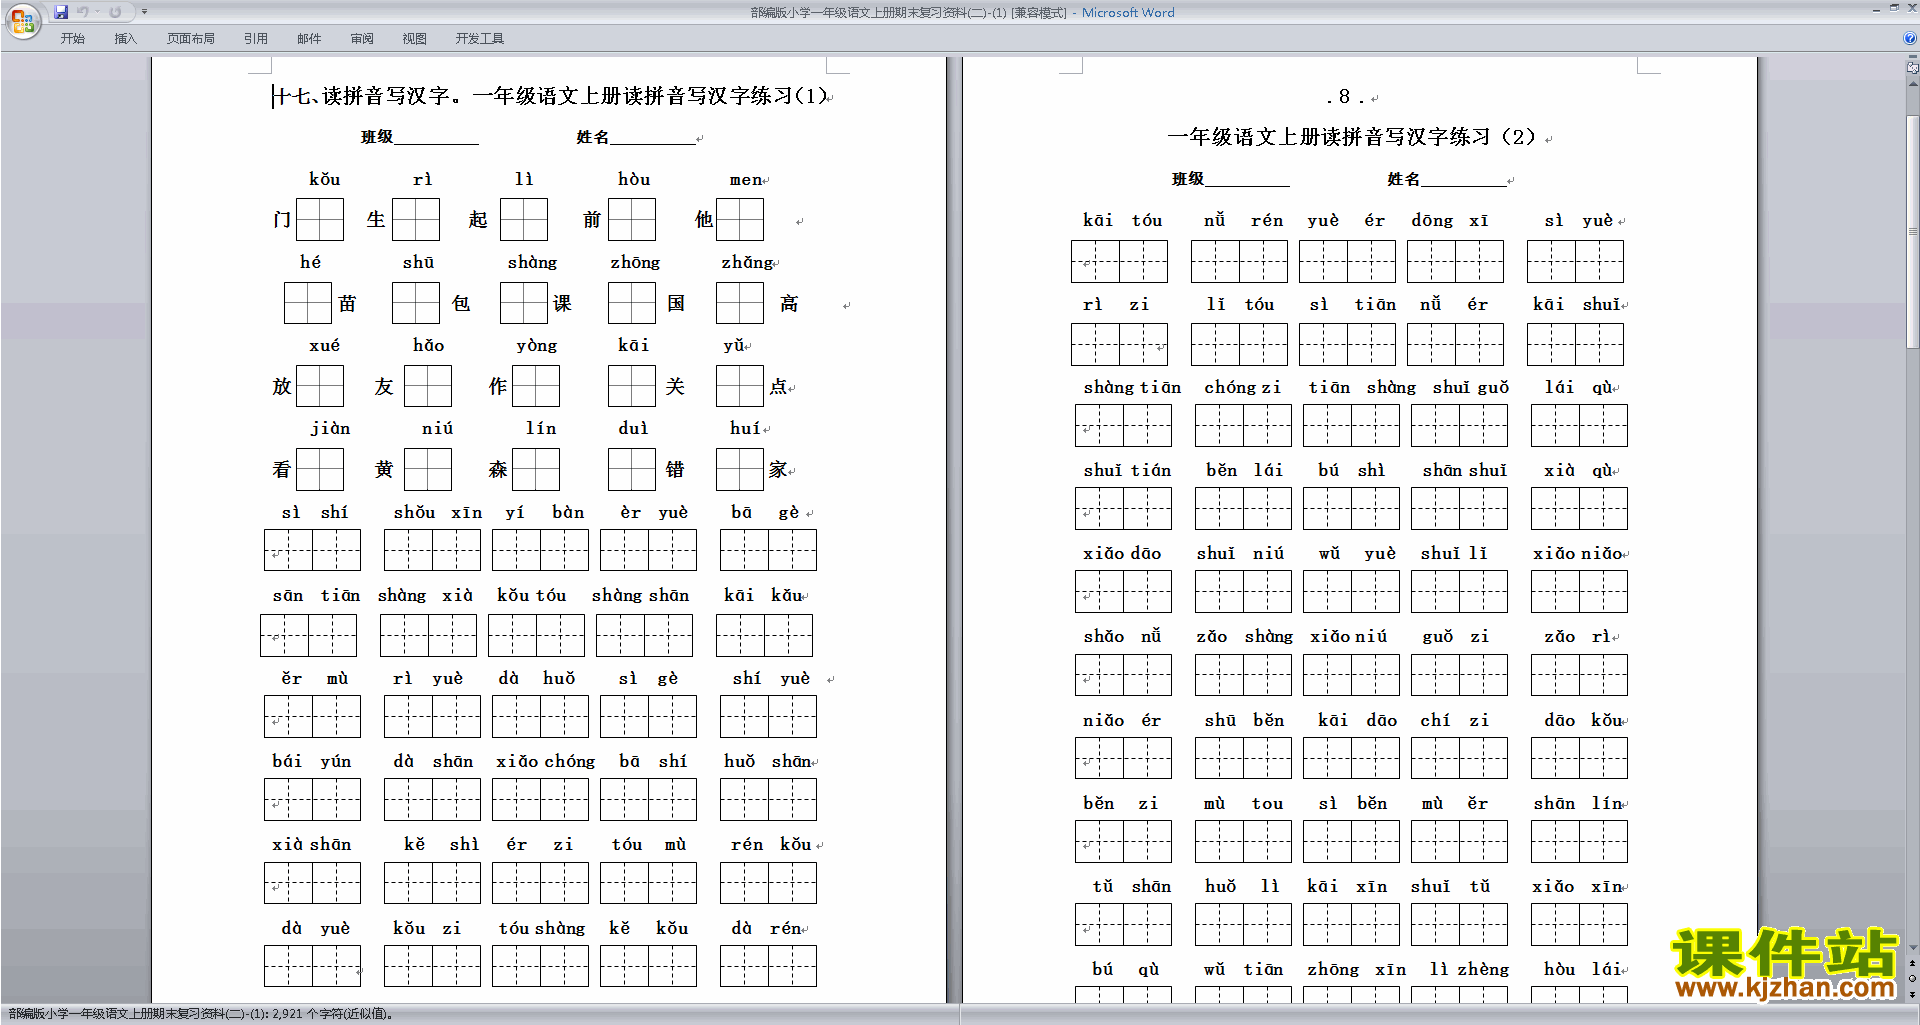Click the answer box after 生

416,219
